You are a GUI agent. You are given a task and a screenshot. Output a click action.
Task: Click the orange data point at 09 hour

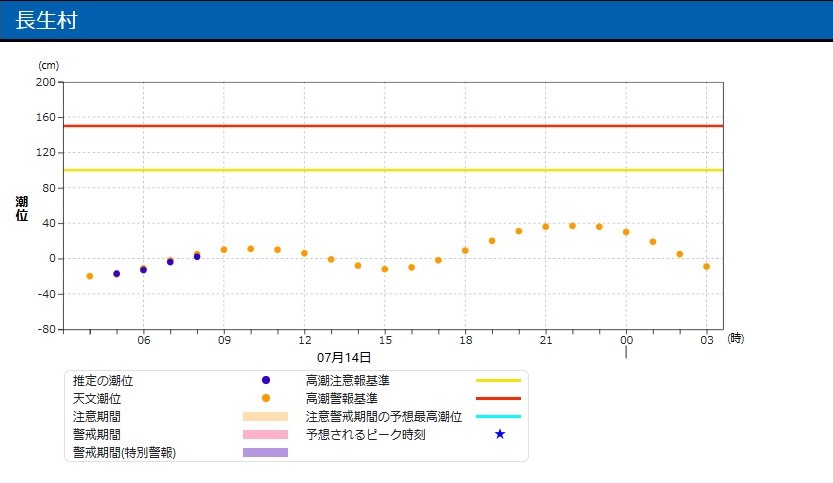click(224, 250)
